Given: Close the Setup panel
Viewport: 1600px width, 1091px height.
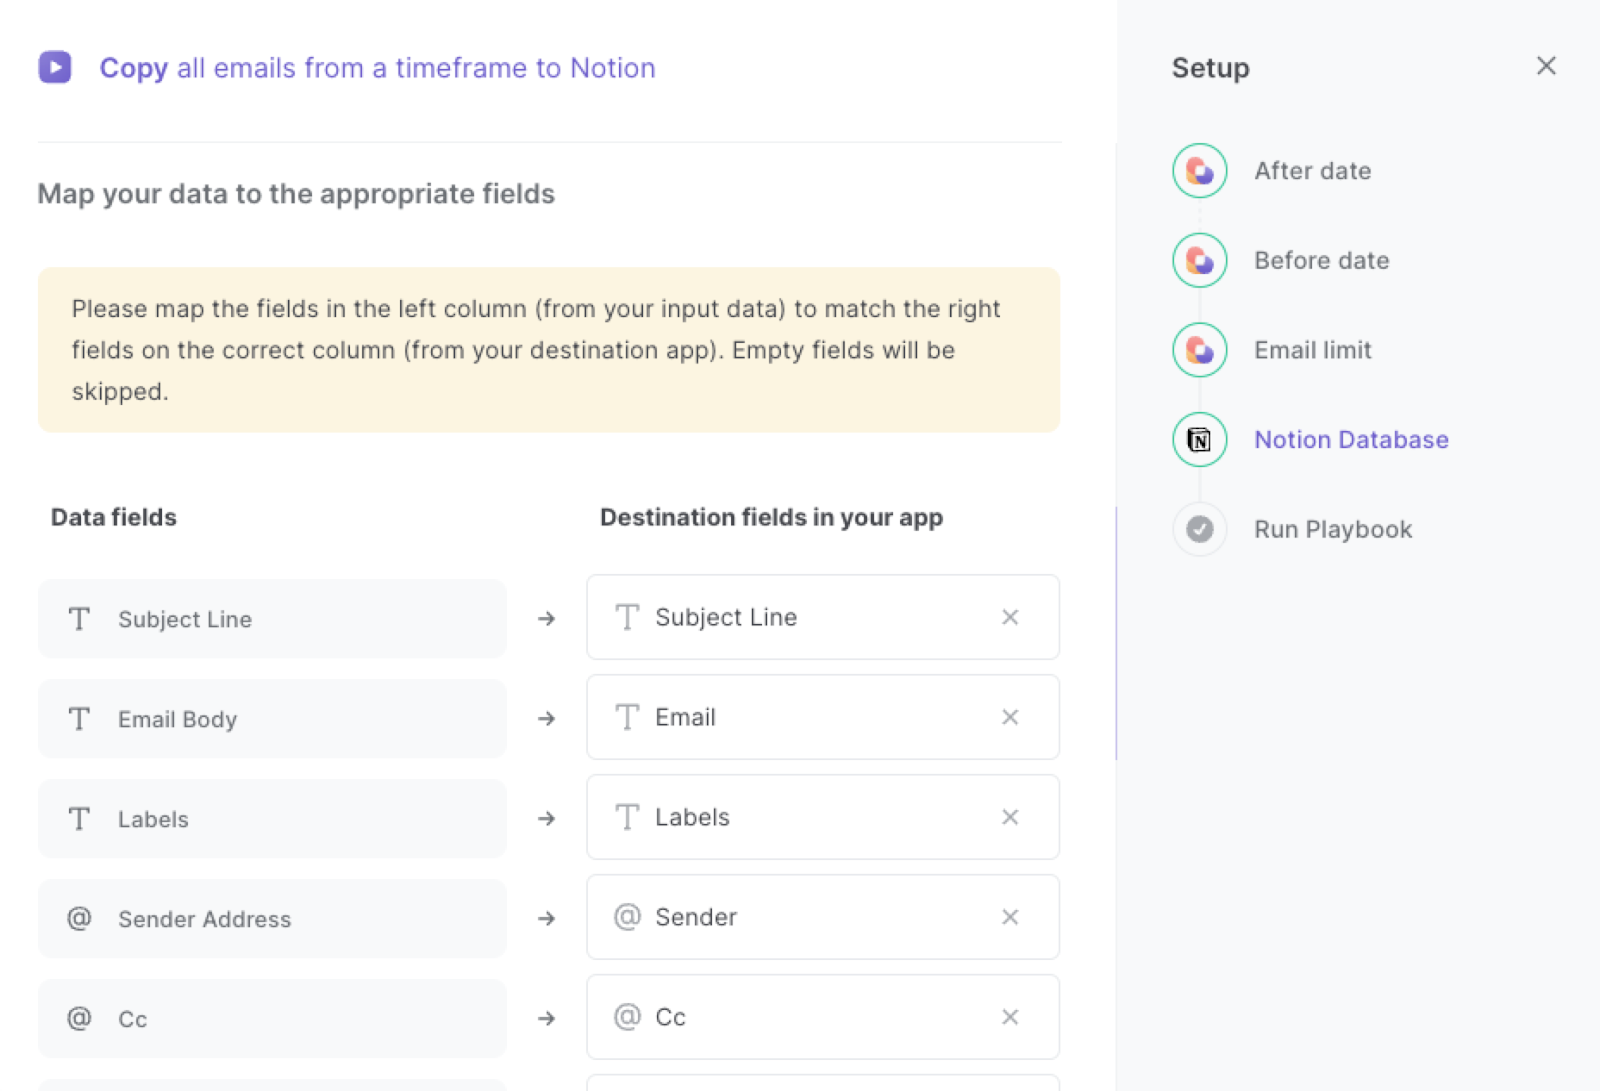Looking at the screenshot, I should (1546, 66).
